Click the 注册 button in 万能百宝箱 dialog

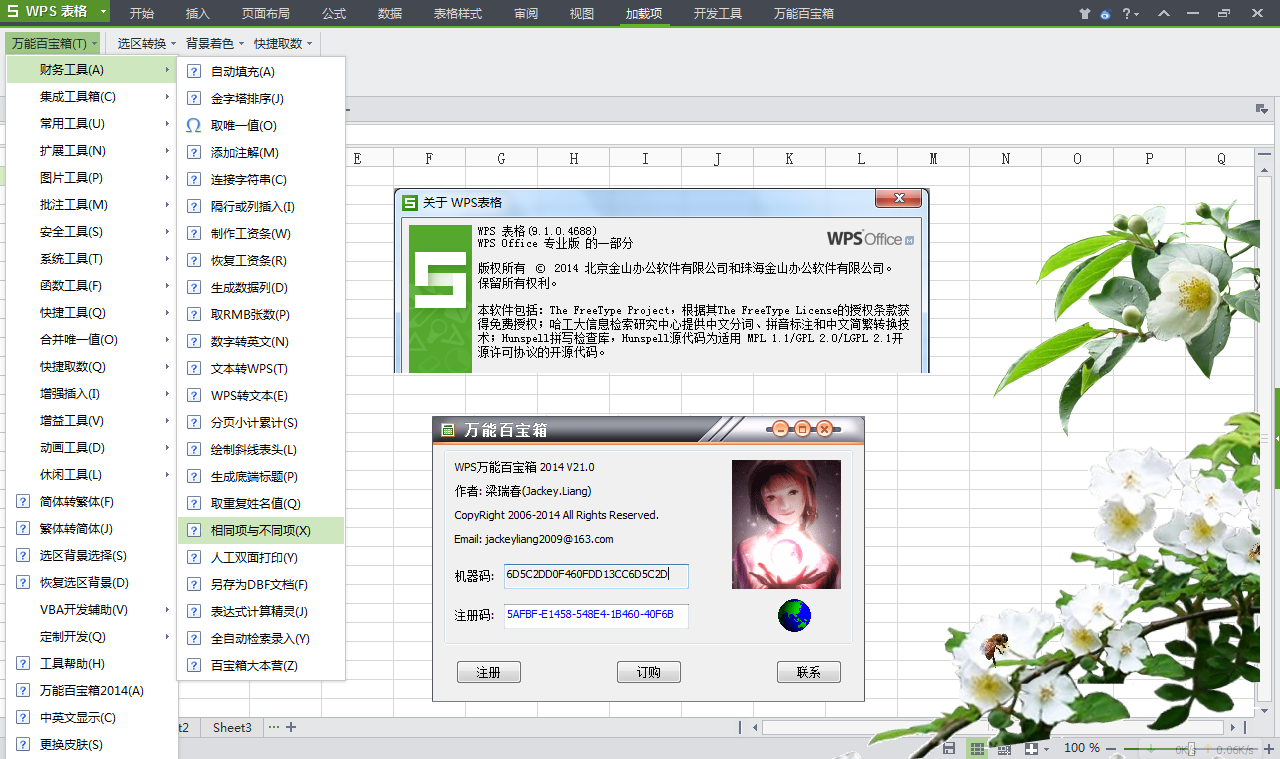(x=489, y=672)
